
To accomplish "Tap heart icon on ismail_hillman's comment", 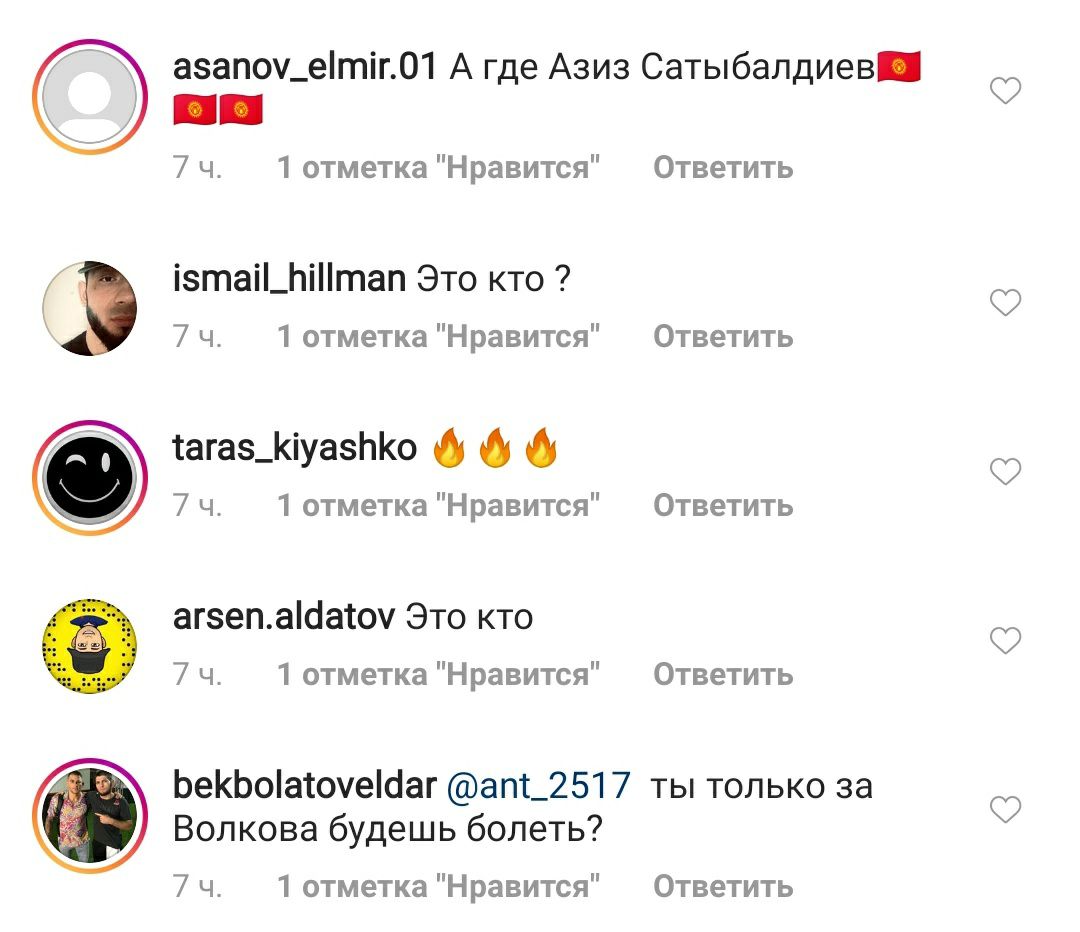I will [x=1005, y=302].
